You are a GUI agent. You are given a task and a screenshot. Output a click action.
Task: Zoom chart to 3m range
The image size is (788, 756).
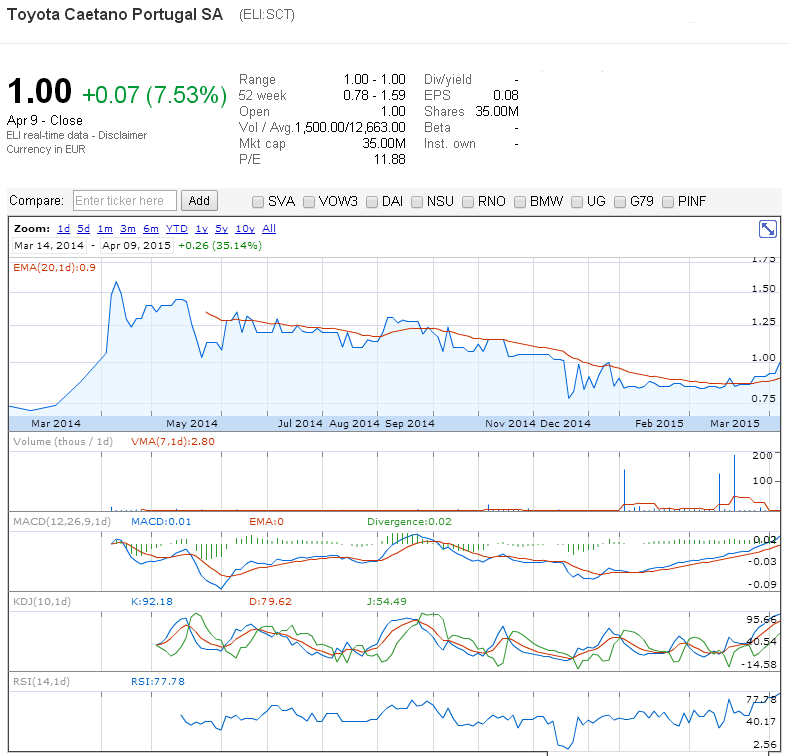128,229
